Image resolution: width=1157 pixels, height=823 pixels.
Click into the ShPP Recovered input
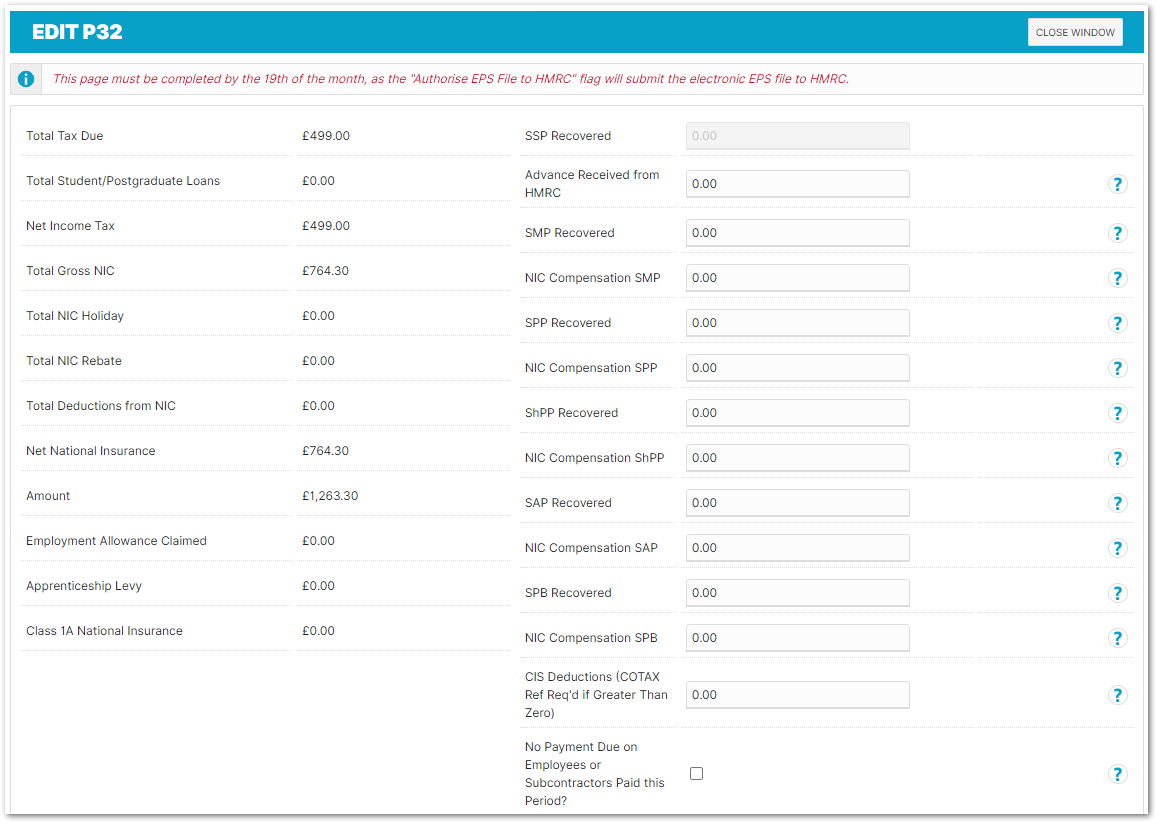(x=797, y=413)
